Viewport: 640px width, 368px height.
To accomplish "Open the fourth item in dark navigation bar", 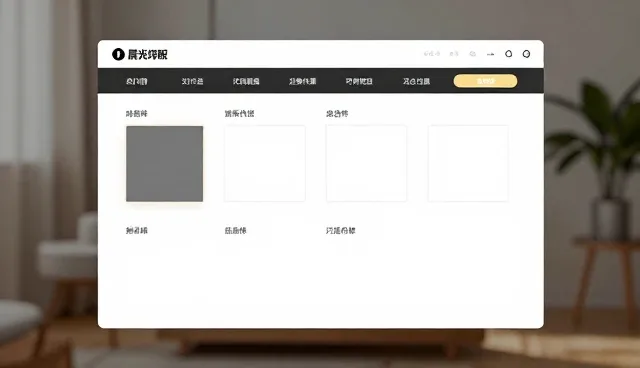I will click(x=302, y=81).
